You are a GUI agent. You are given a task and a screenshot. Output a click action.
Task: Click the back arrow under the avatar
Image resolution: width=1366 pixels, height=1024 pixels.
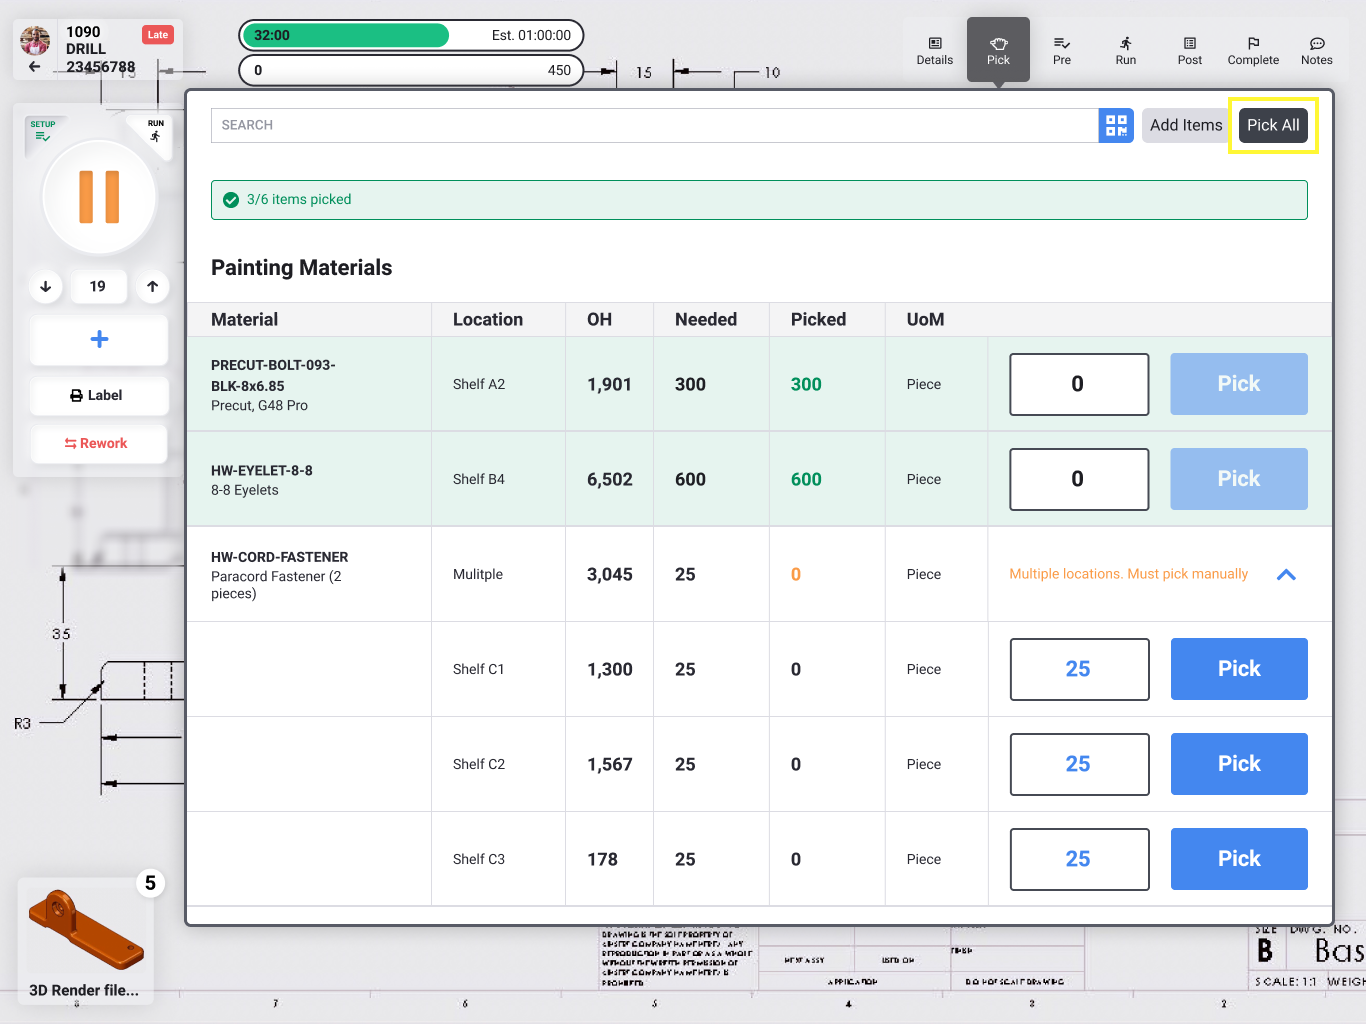pyautogui.click(x=35, y=67)
